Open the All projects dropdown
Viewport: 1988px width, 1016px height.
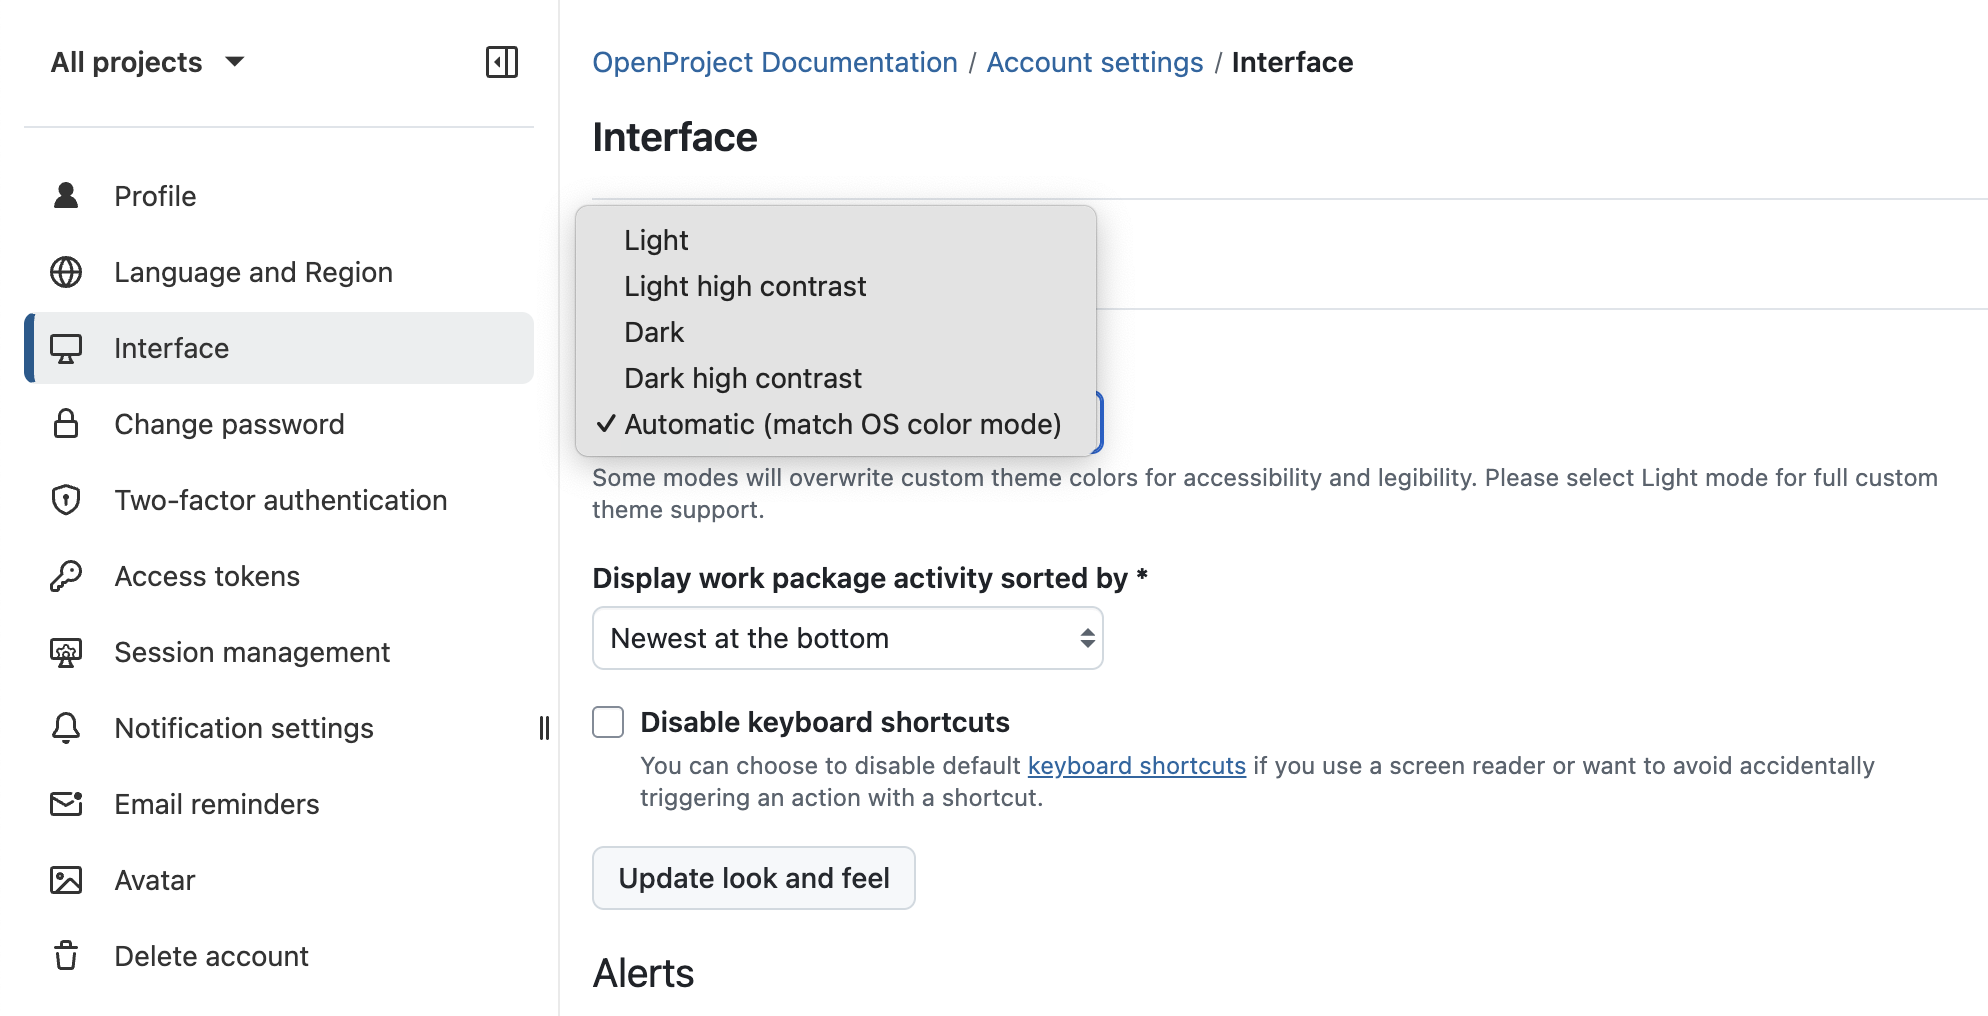click(148, 62)
